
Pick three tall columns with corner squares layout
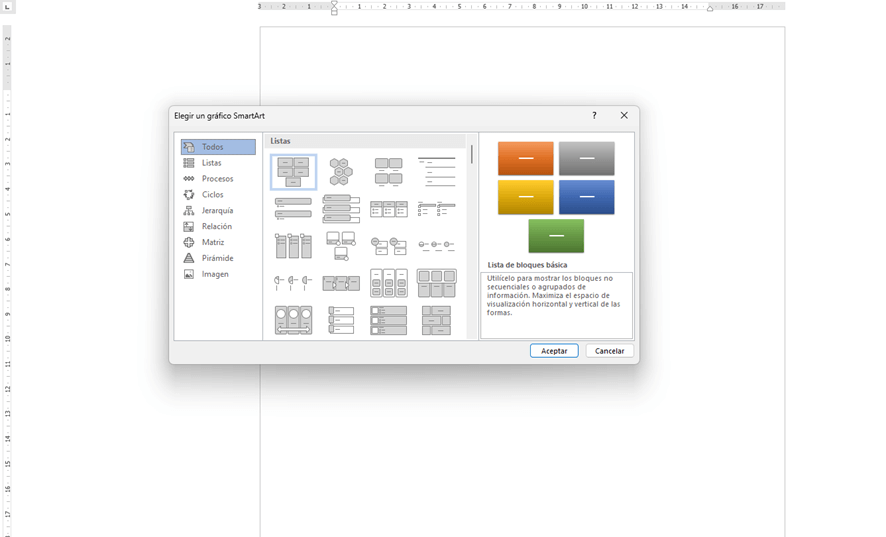coord(293,245)
